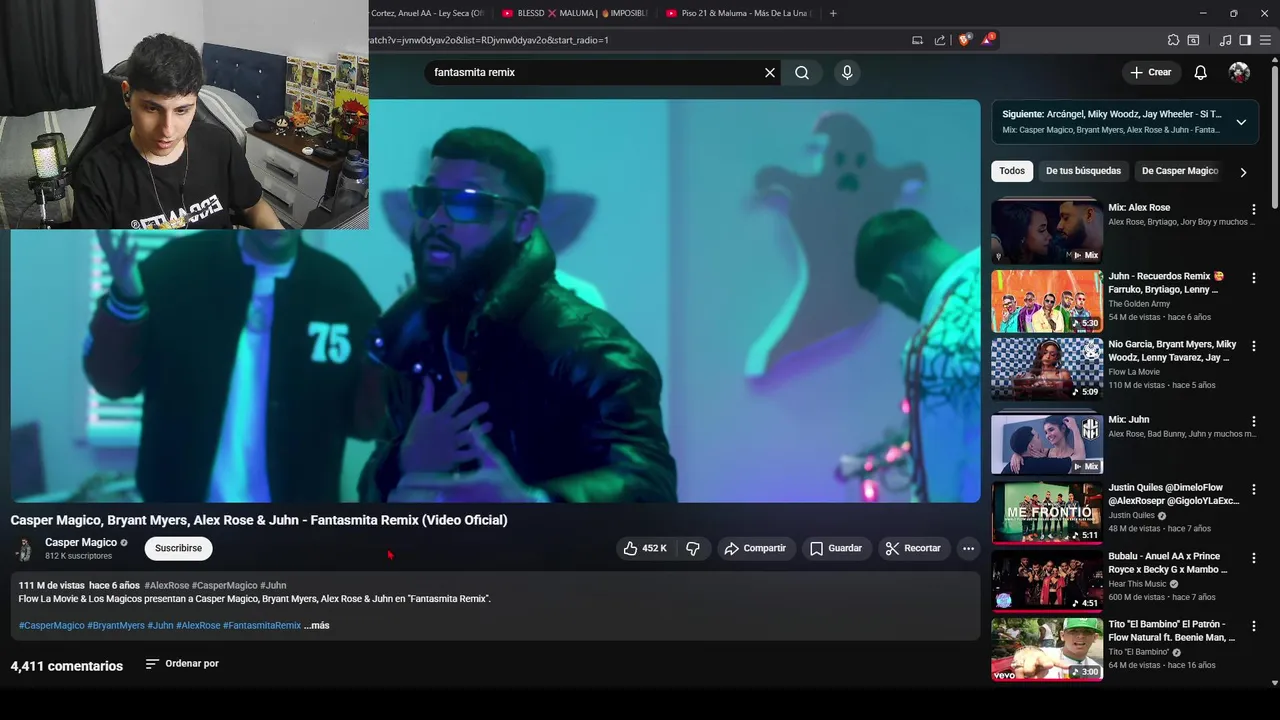Open Brave Rewards triangle icon
The height and width of the screenshot is (720, 1280).
pyautogui.click(x=988, y=40)
